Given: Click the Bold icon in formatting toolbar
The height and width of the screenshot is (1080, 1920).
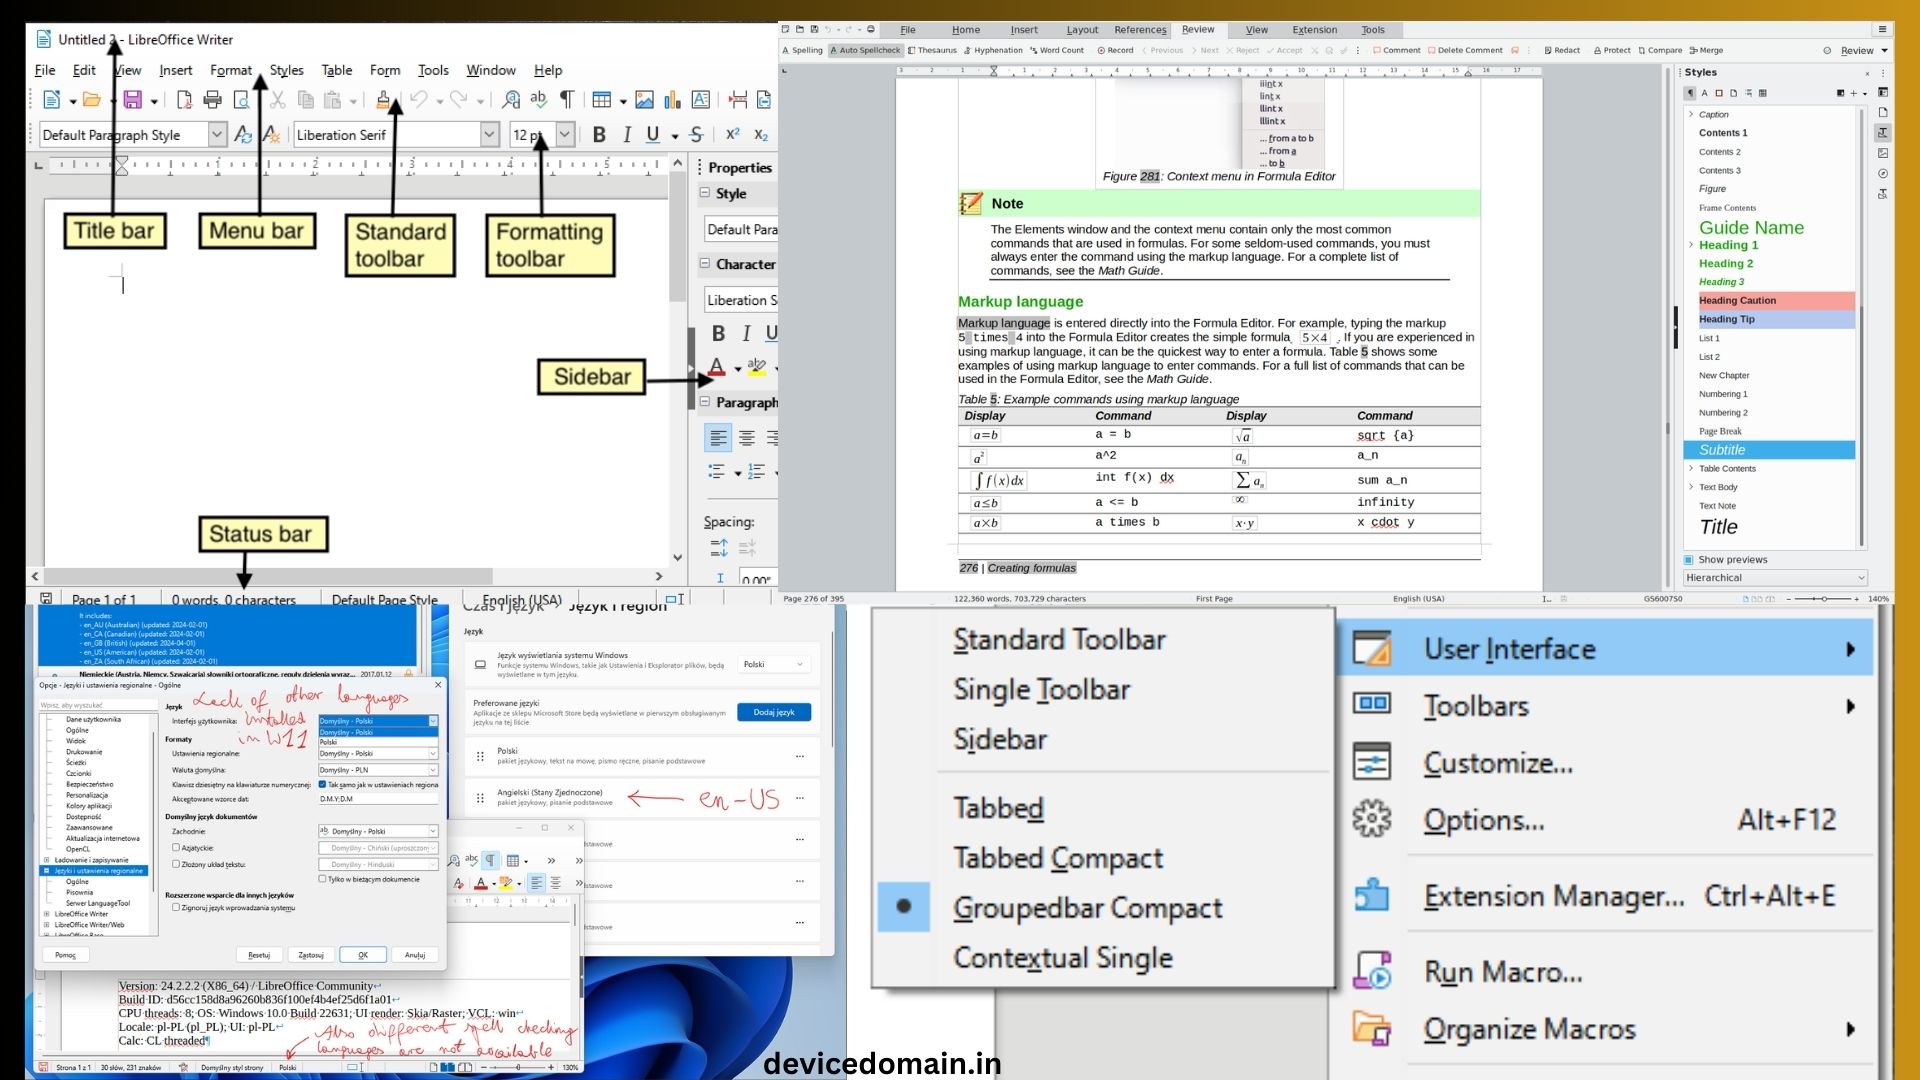Looking at the screenshot, I should 599,135.
